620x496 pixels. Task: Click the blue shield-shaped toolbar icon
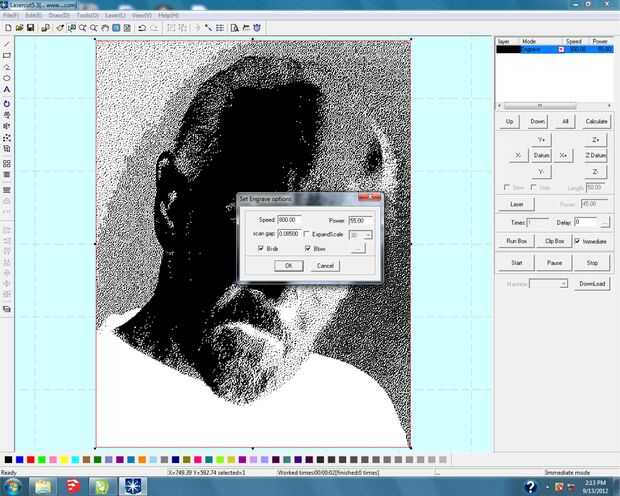click(x=257, y=28)
